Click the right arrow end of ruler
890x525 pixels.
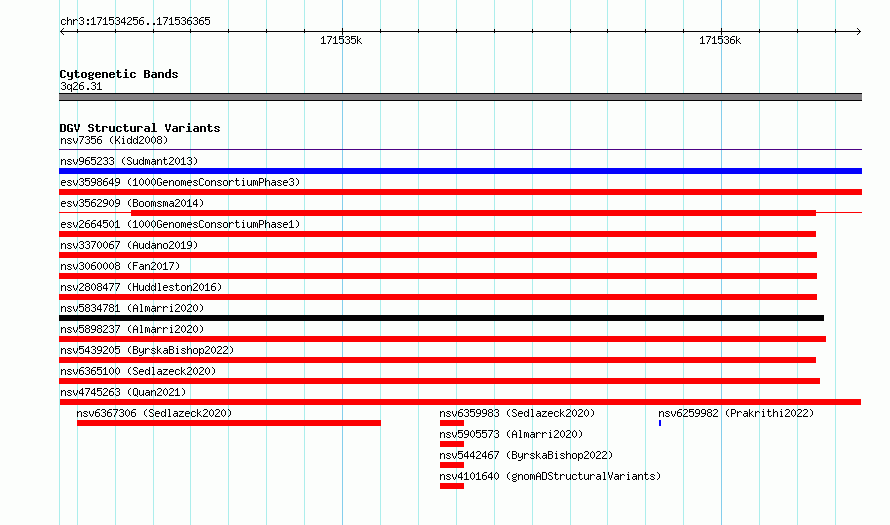click(858, 32)
